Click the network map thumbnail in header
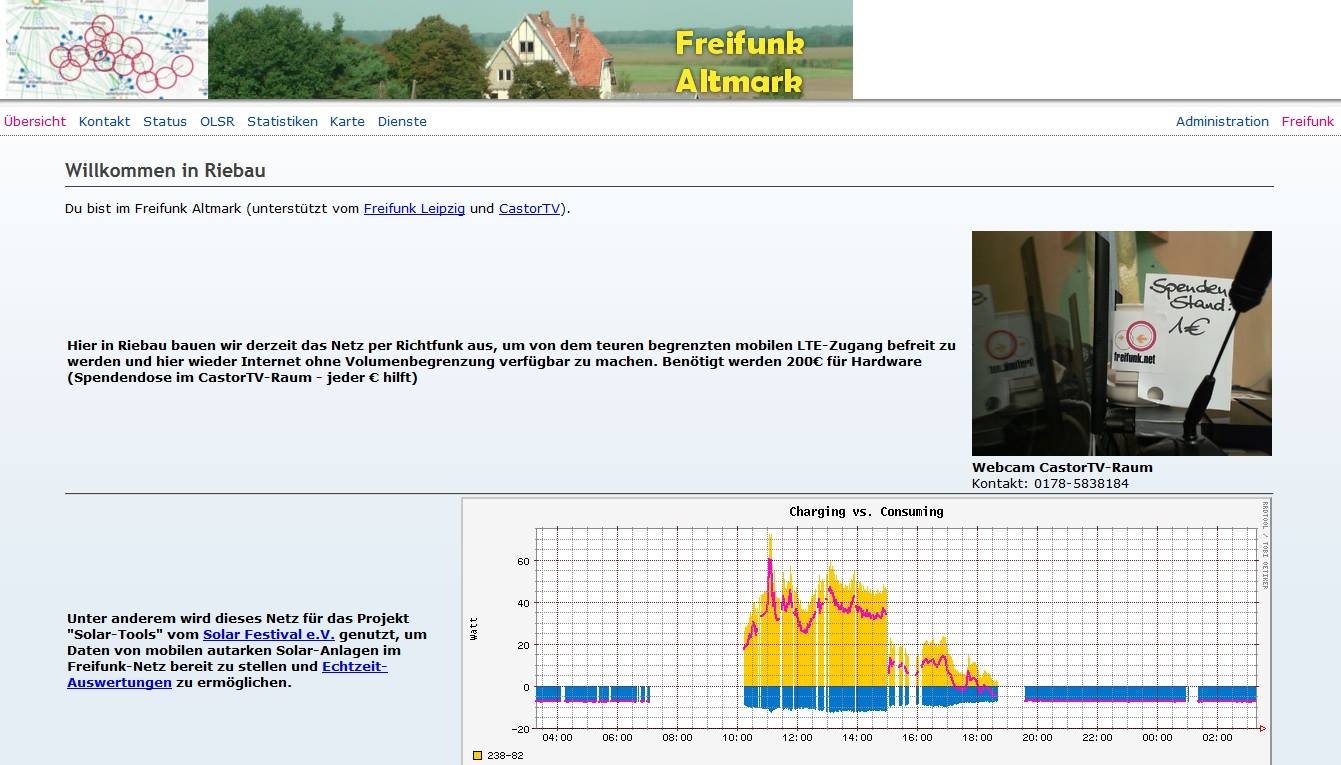 [104, 49]
